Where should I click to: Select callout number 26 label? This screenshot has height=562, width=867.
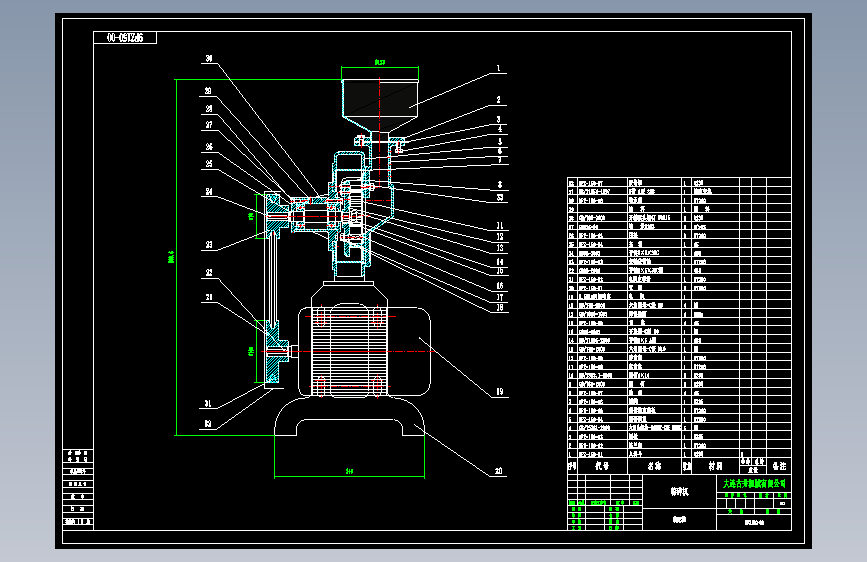[x=209, y=147]
